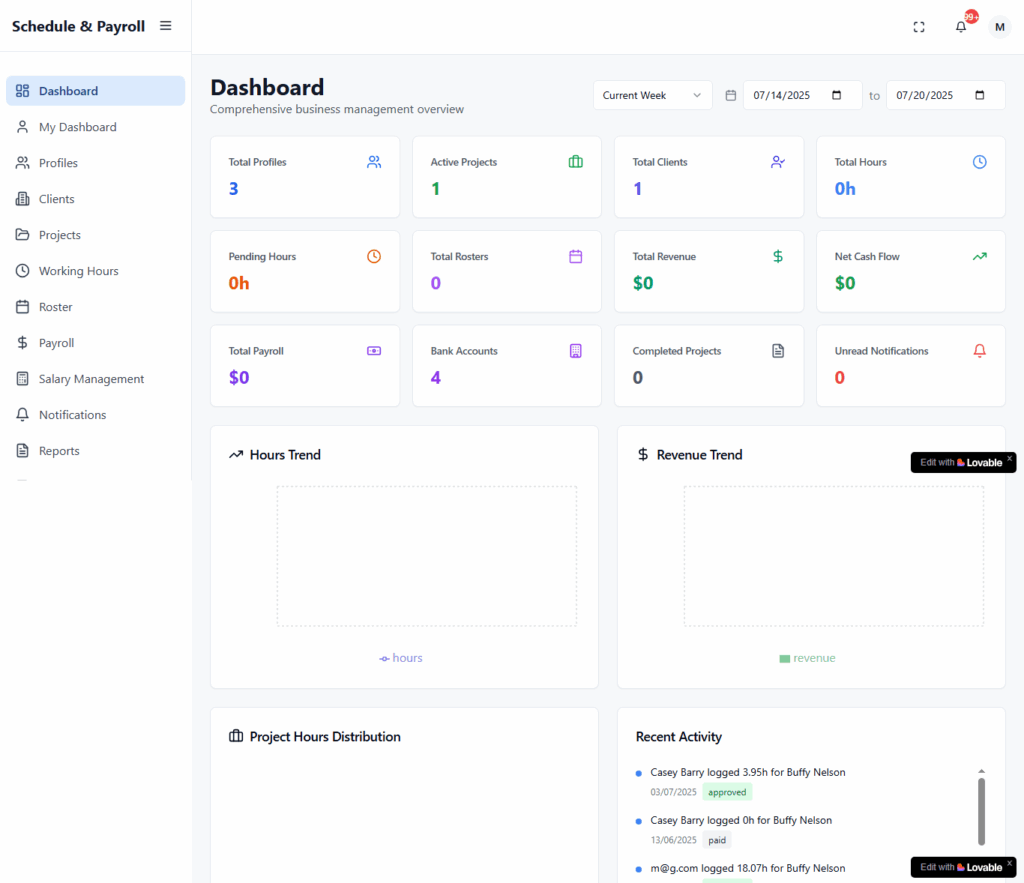Open calendar picker for start date 07/14/2025

(836, 95)
